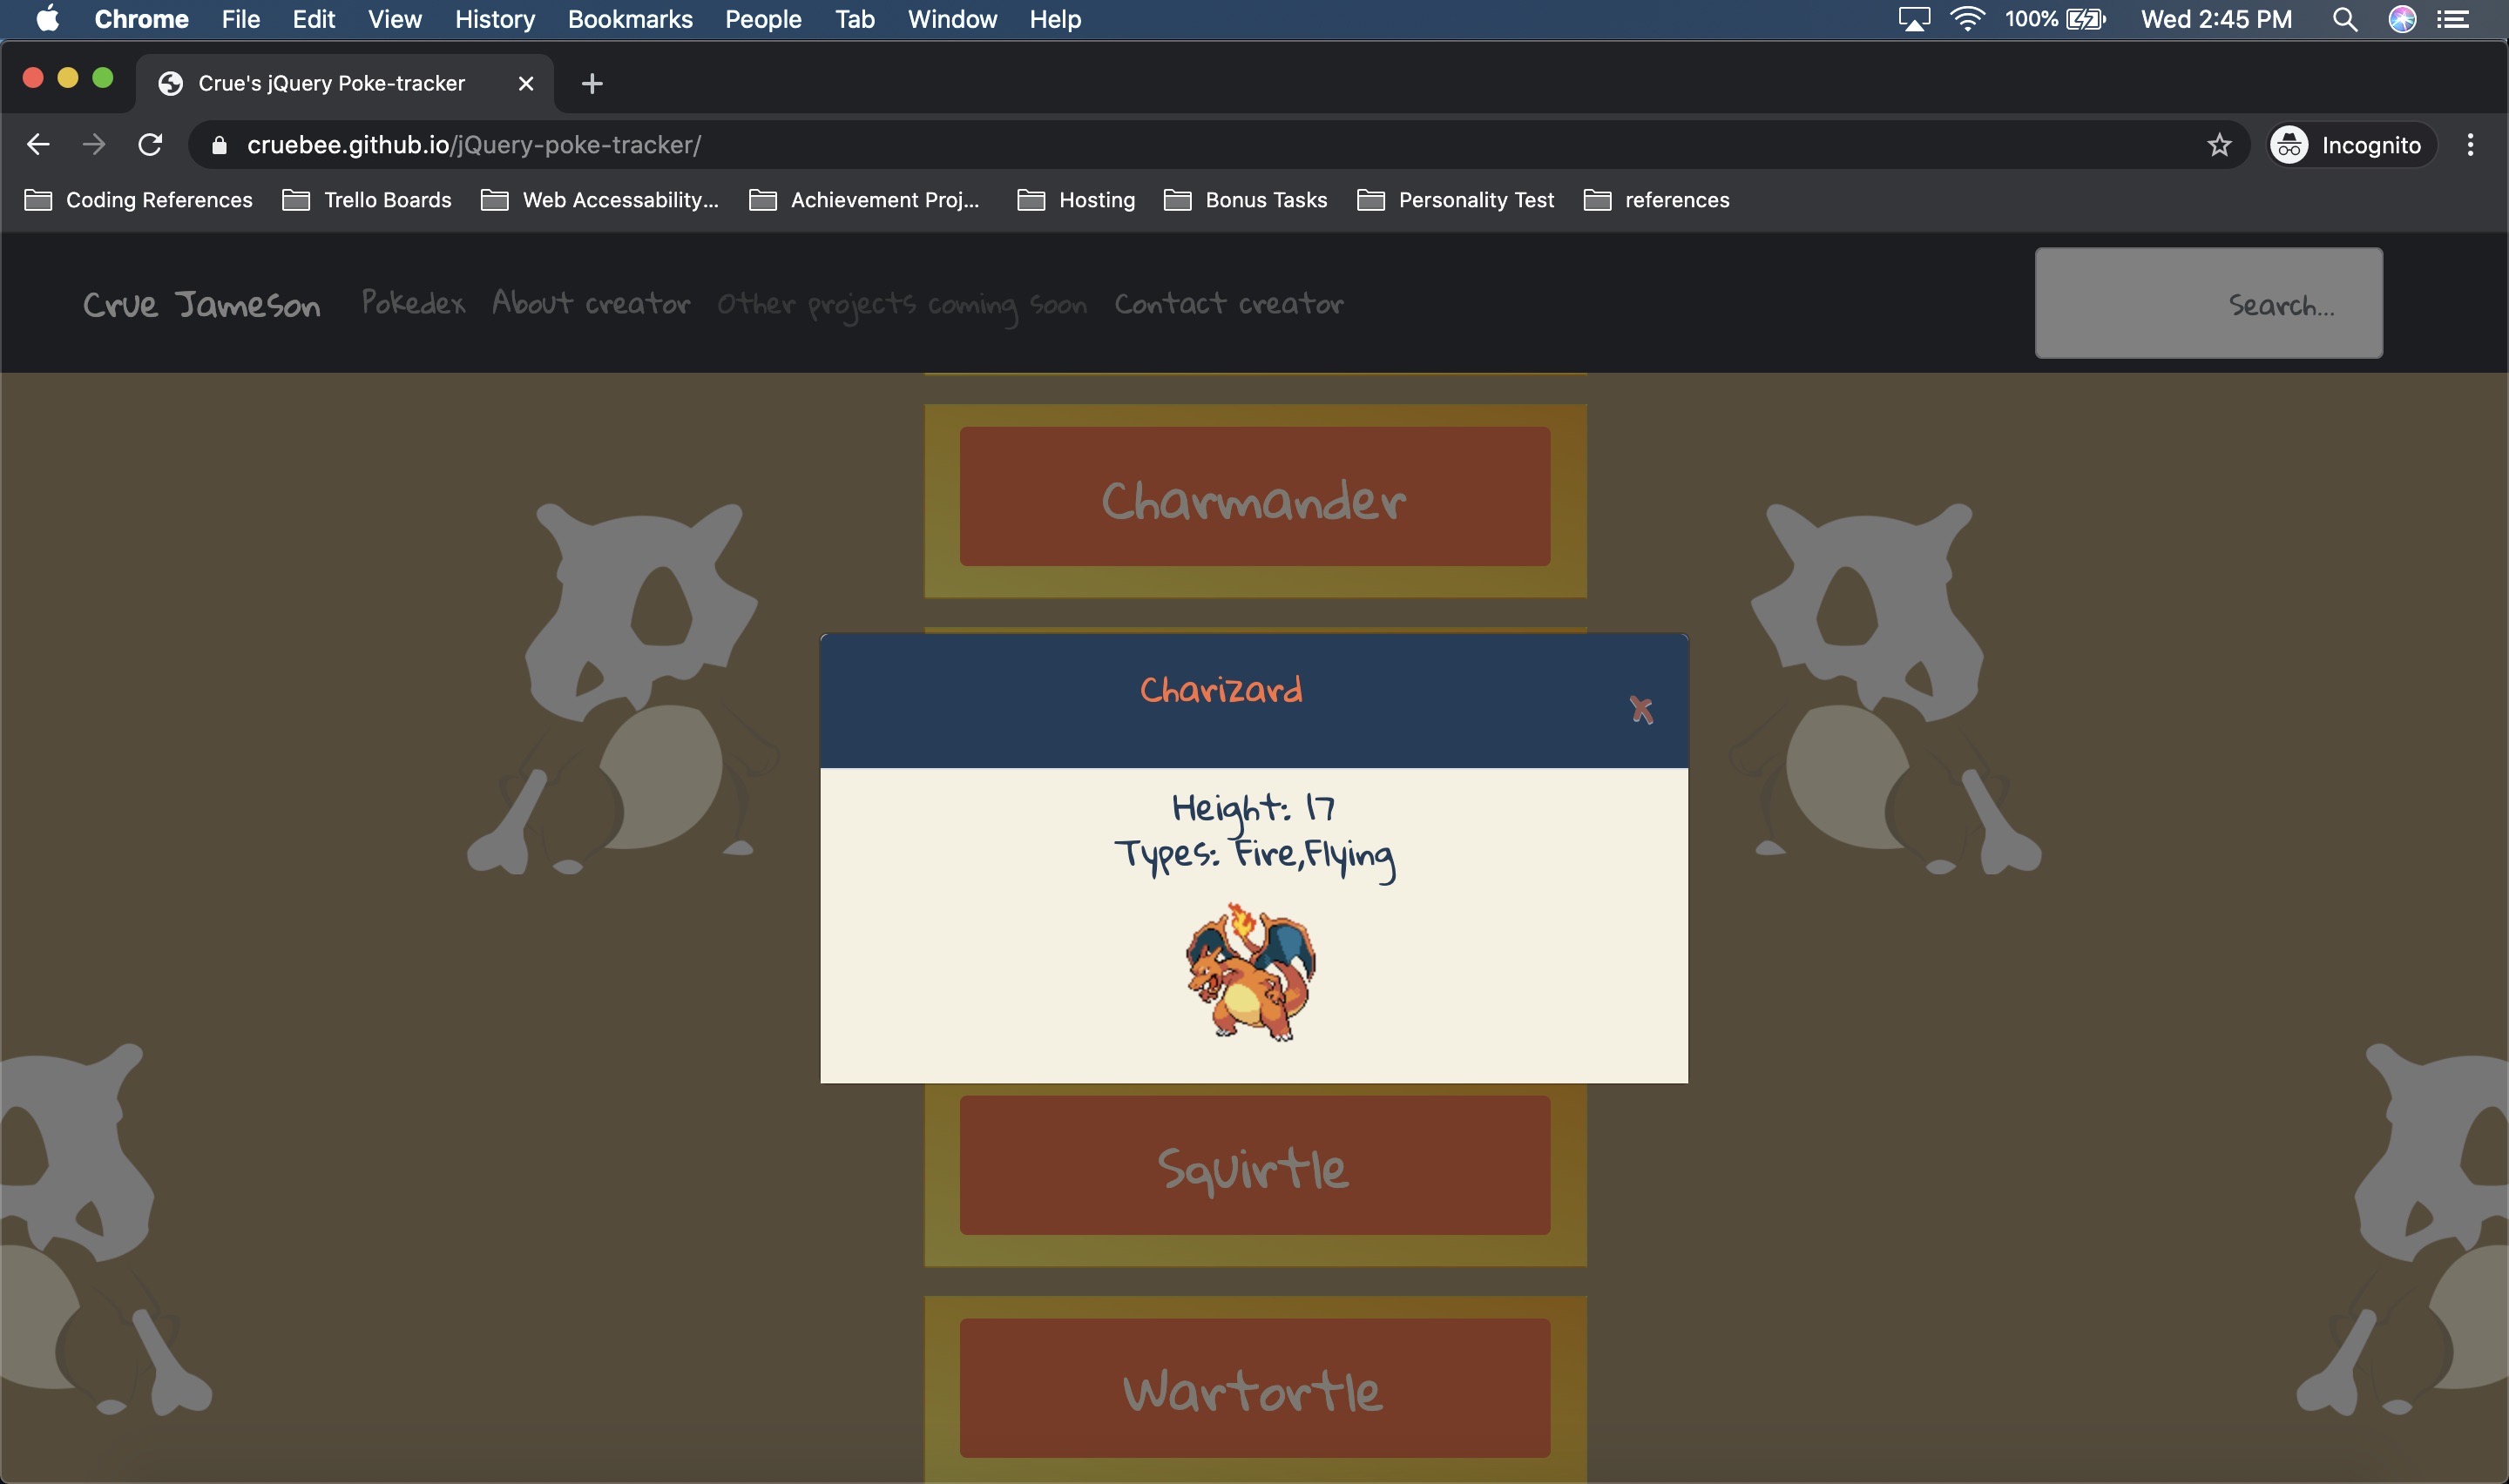Click the Charizard sprite image
Screen dimensions: 2509x1484
tap(1251, 972)
